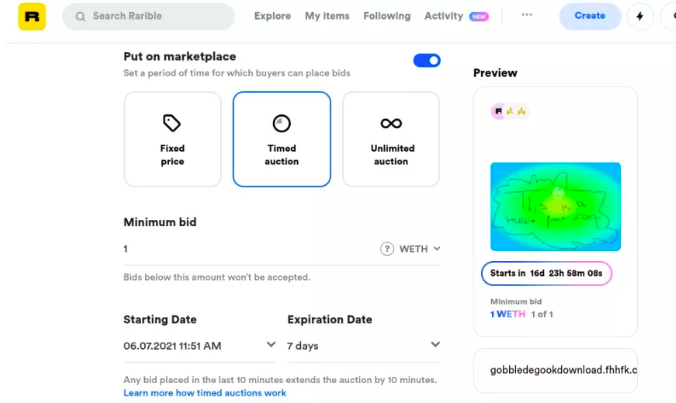
Task: Expand the Starting Date dropdown
Action: [199, 346]
